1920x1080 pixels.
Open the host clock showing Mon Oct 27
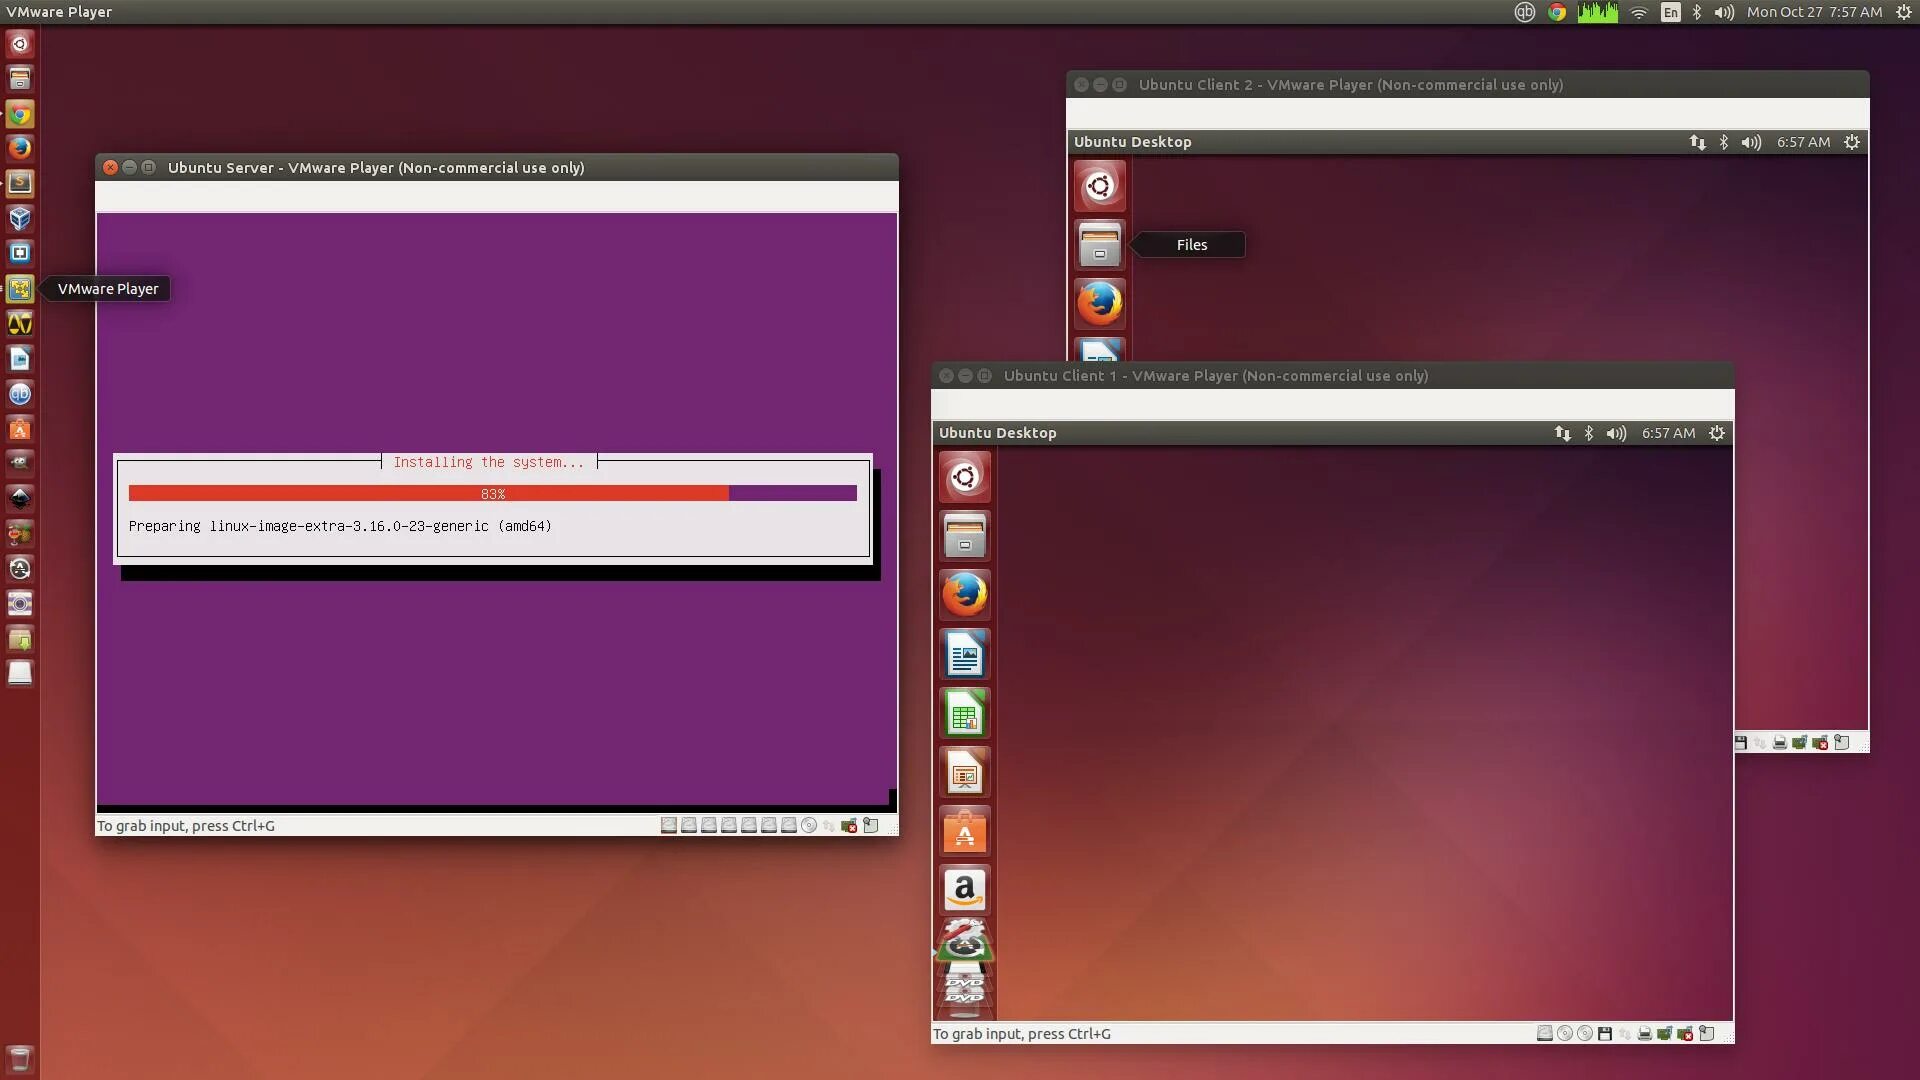pos(1814,12)
